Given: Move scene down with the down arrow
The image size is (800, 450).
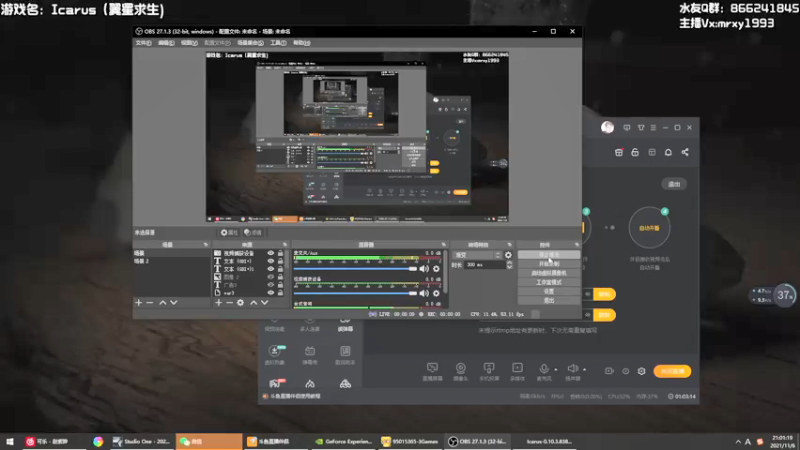Looking at the screenshot, I should [174, 303].
